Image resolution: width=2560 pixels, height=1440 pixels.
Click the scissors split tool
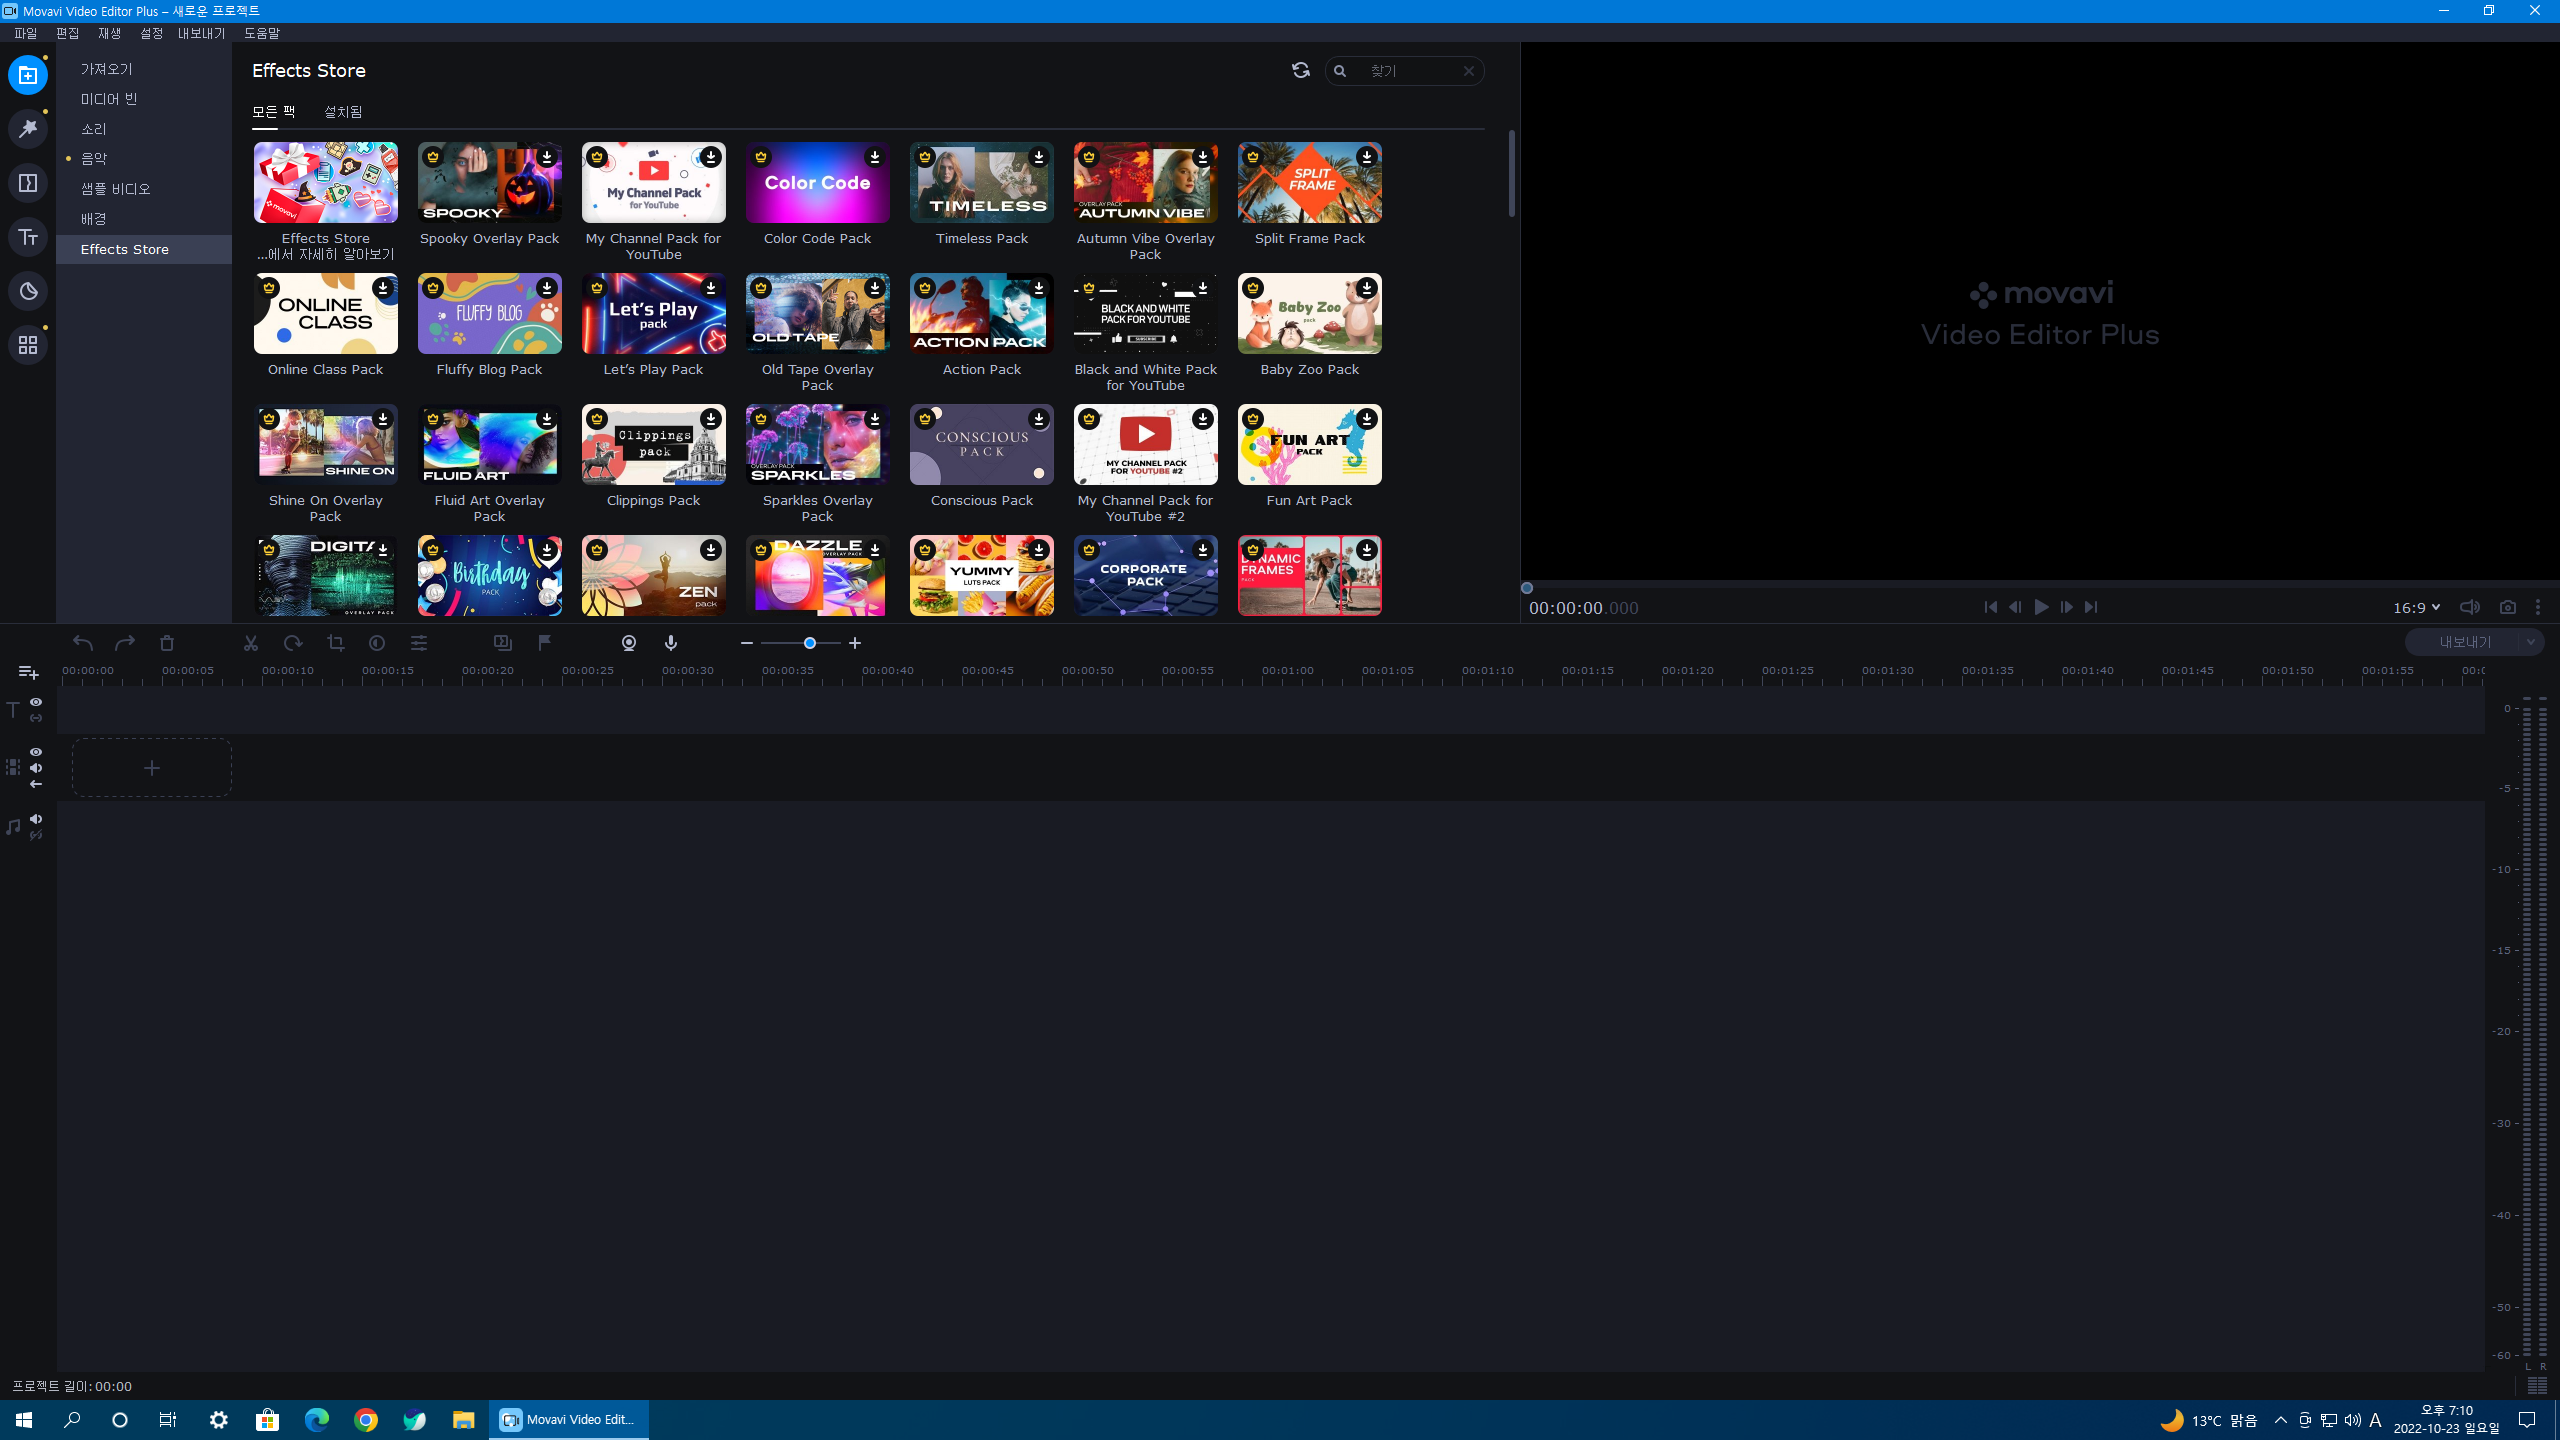pyautogui.click(x=251, y=643)
